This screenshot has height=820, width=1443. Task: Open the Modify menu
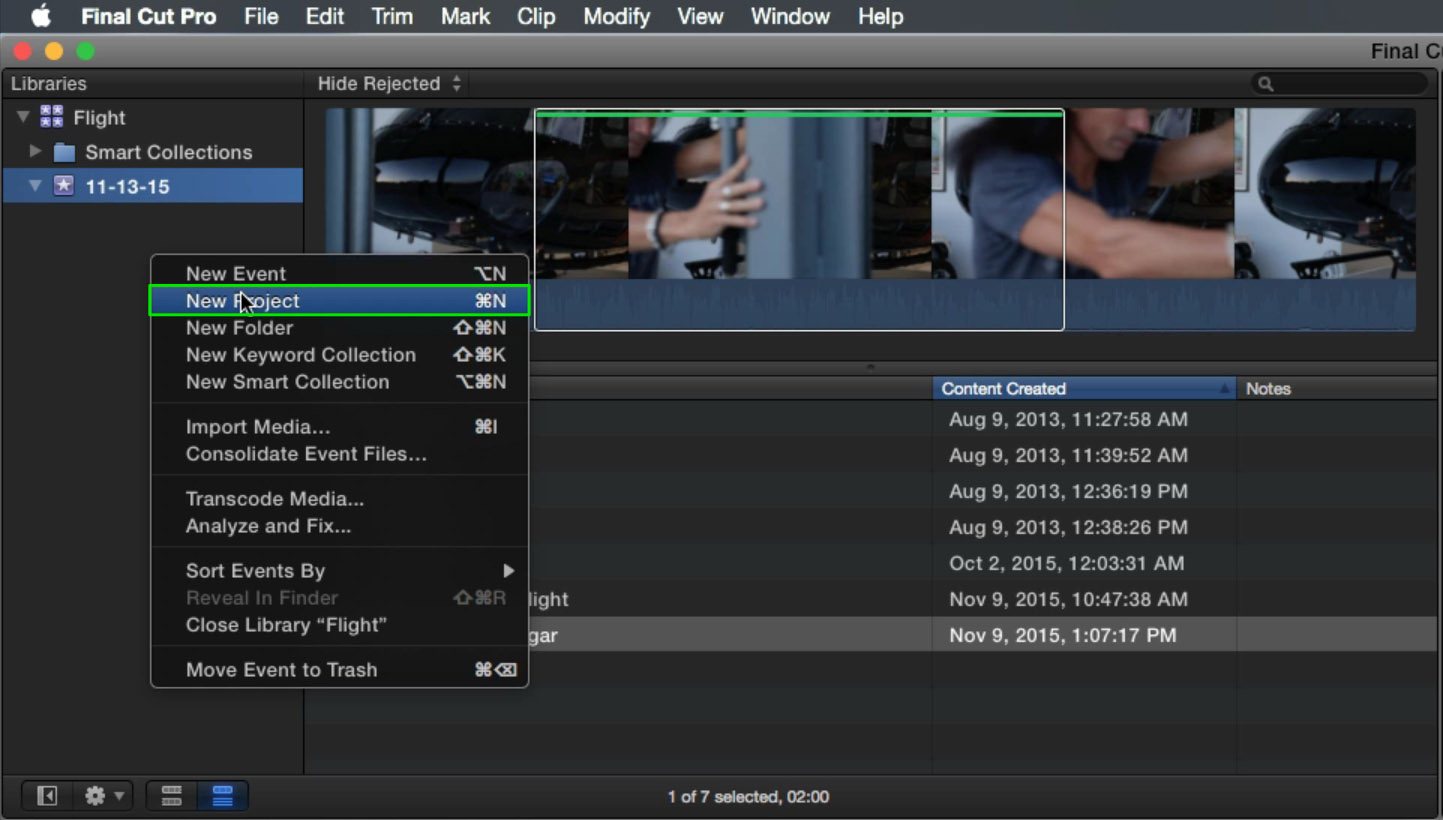point(616,16)
